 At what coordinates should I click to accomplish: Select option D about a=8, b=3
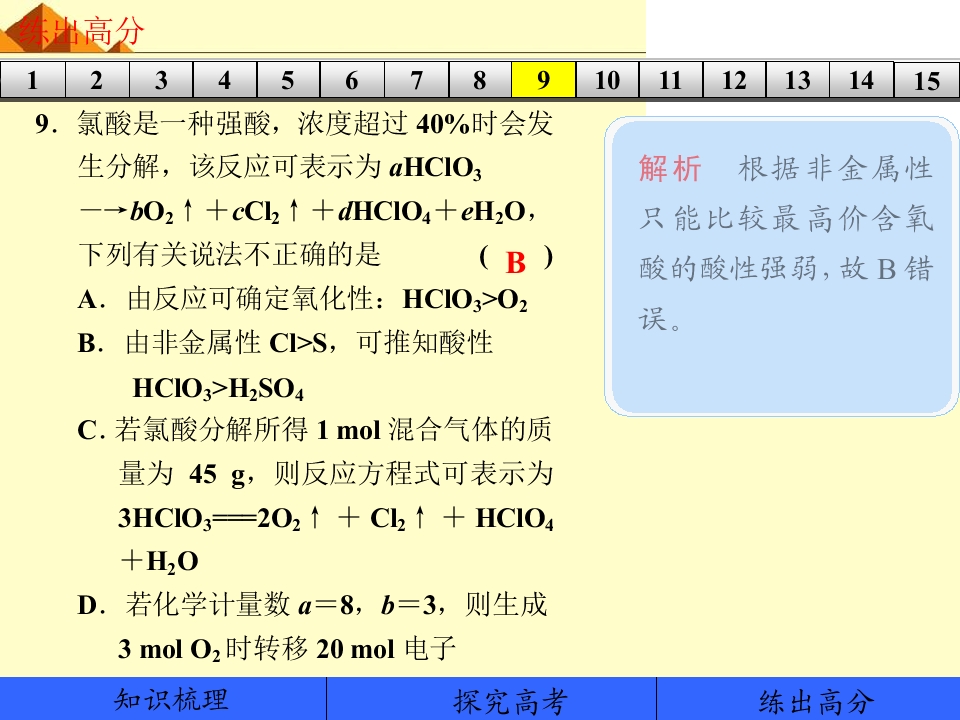[x=312, y=626]
